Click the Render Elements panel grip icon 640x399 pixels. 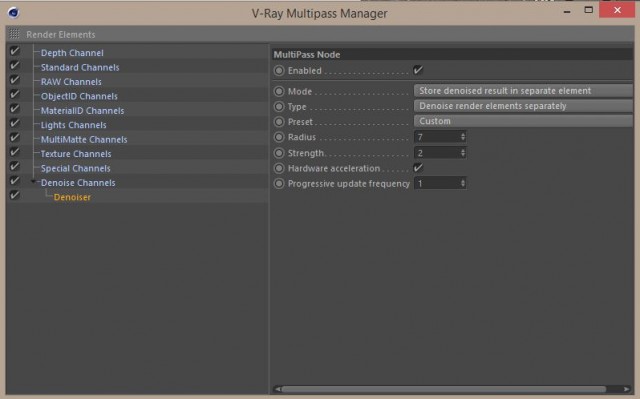14,34
